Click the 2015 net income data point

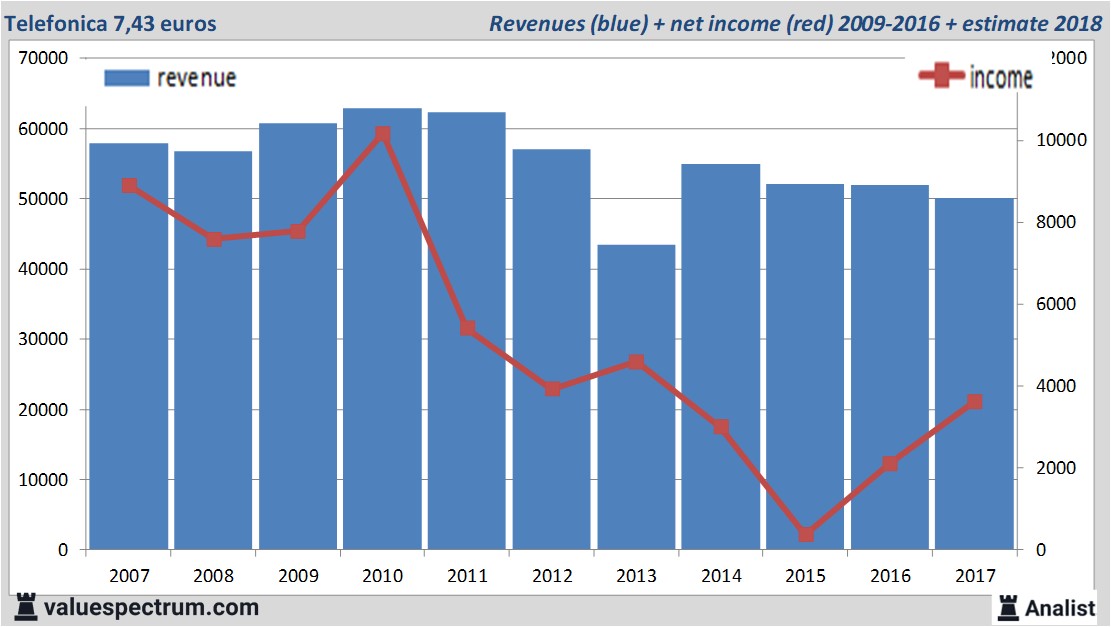tap(806, 535)
